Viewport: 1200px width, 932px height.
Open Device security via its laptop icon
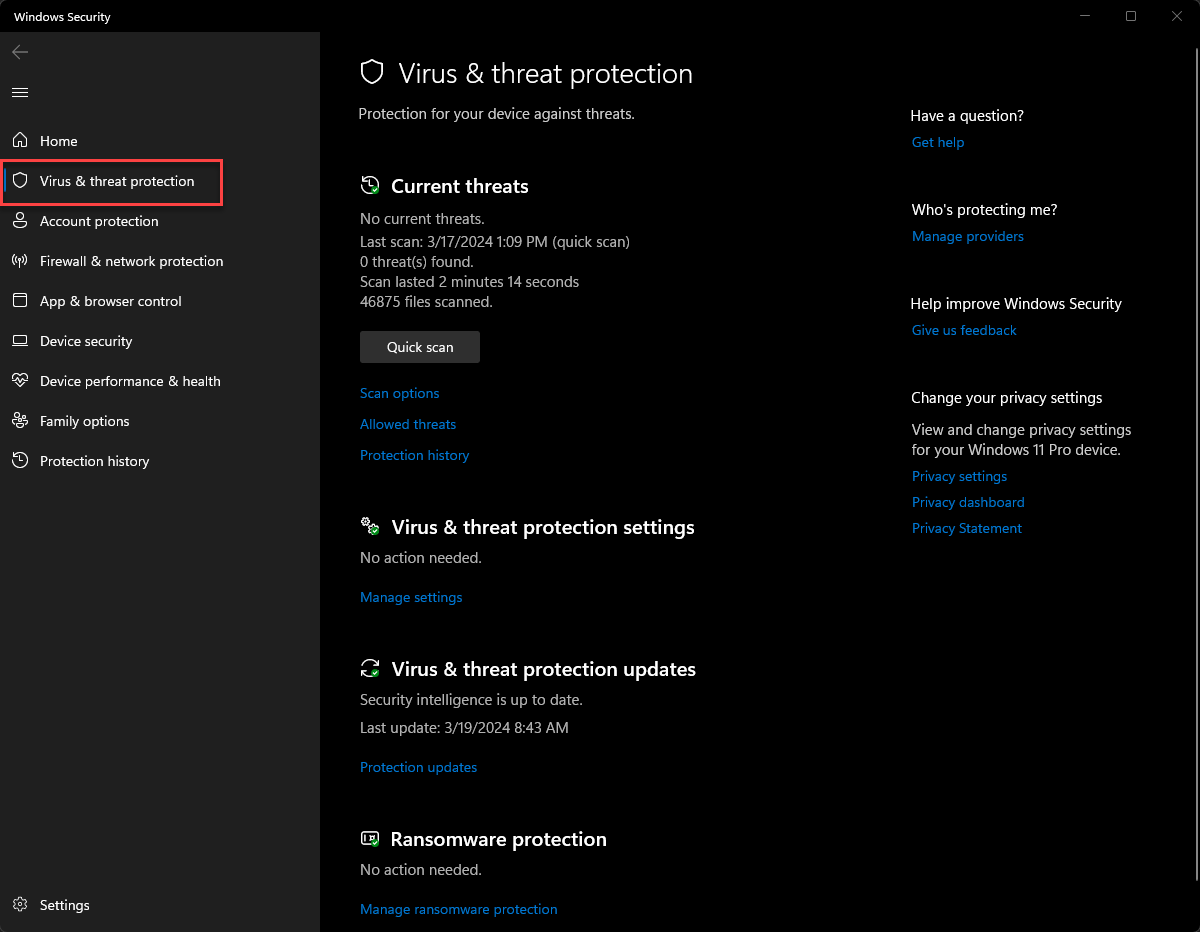point(20,341)
